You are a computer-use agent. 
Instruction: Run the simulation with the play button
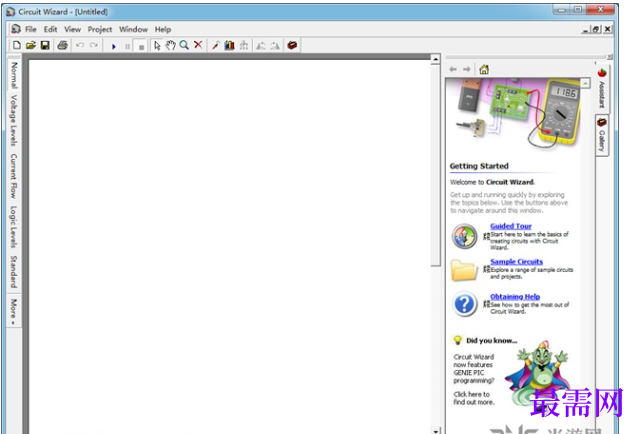pyautogui.click(x=114, y=46)
